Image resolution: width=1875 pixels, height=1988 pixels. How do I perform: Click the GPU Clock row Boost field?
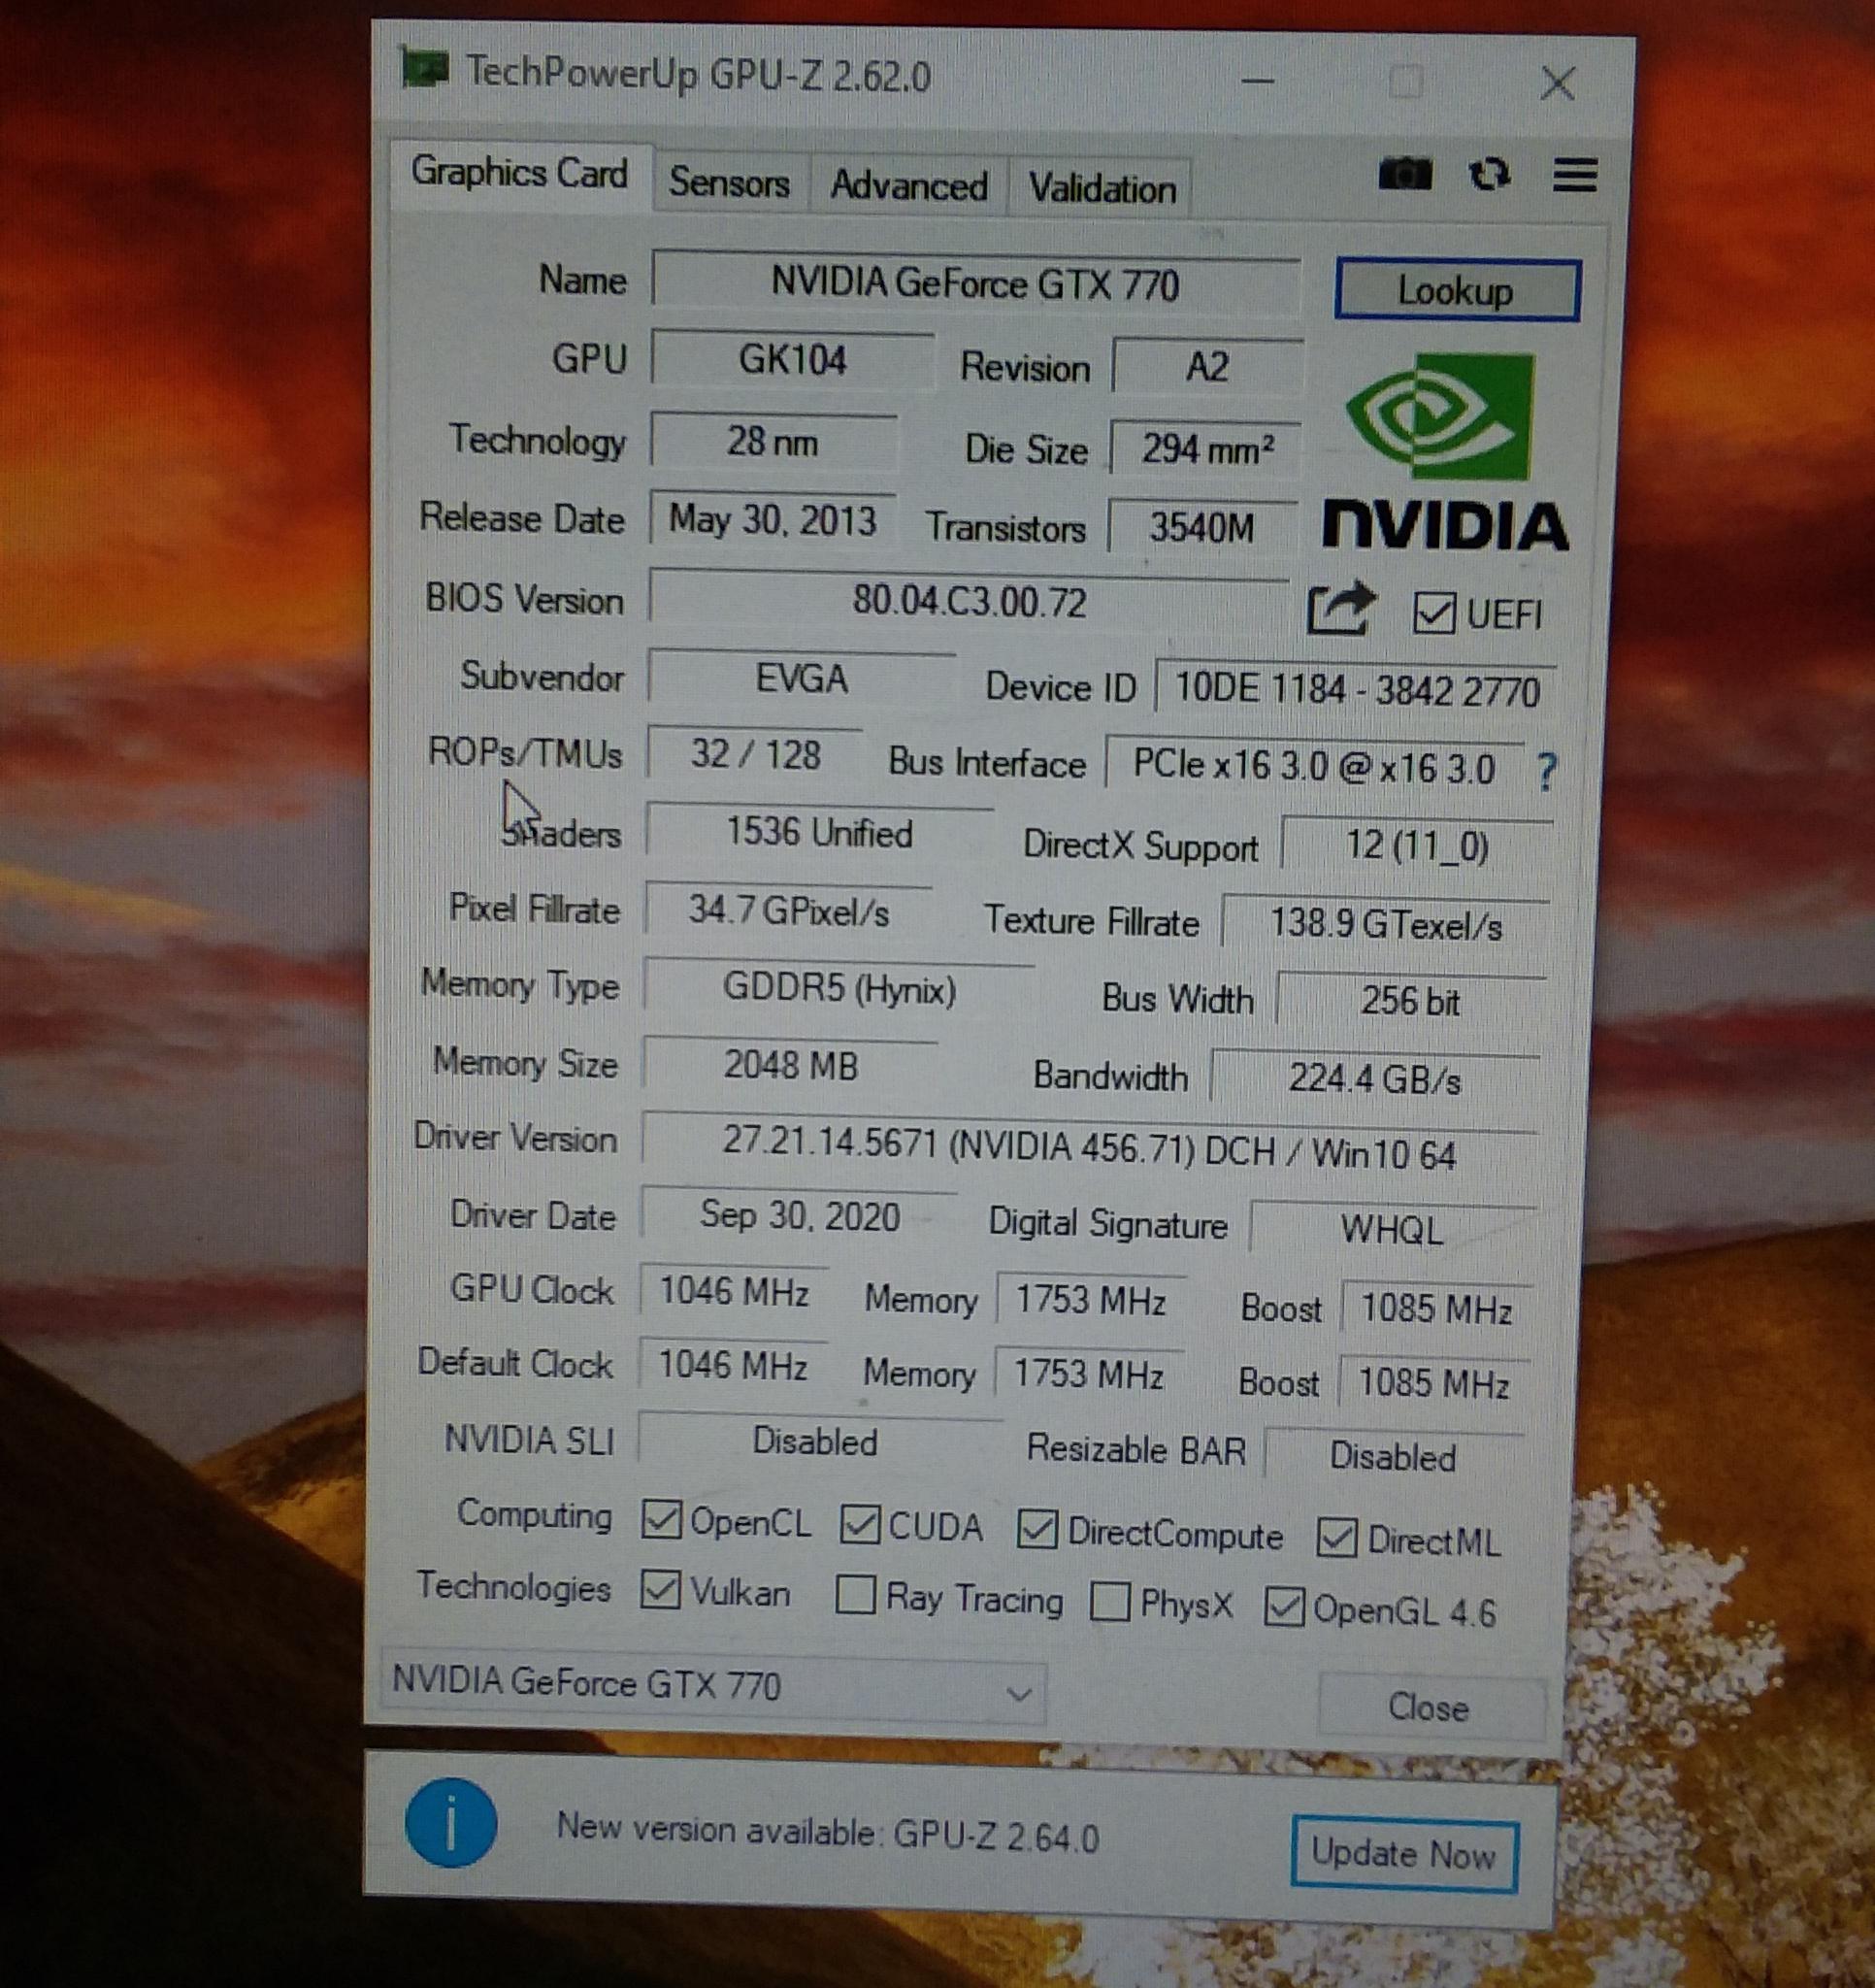1436,1308
